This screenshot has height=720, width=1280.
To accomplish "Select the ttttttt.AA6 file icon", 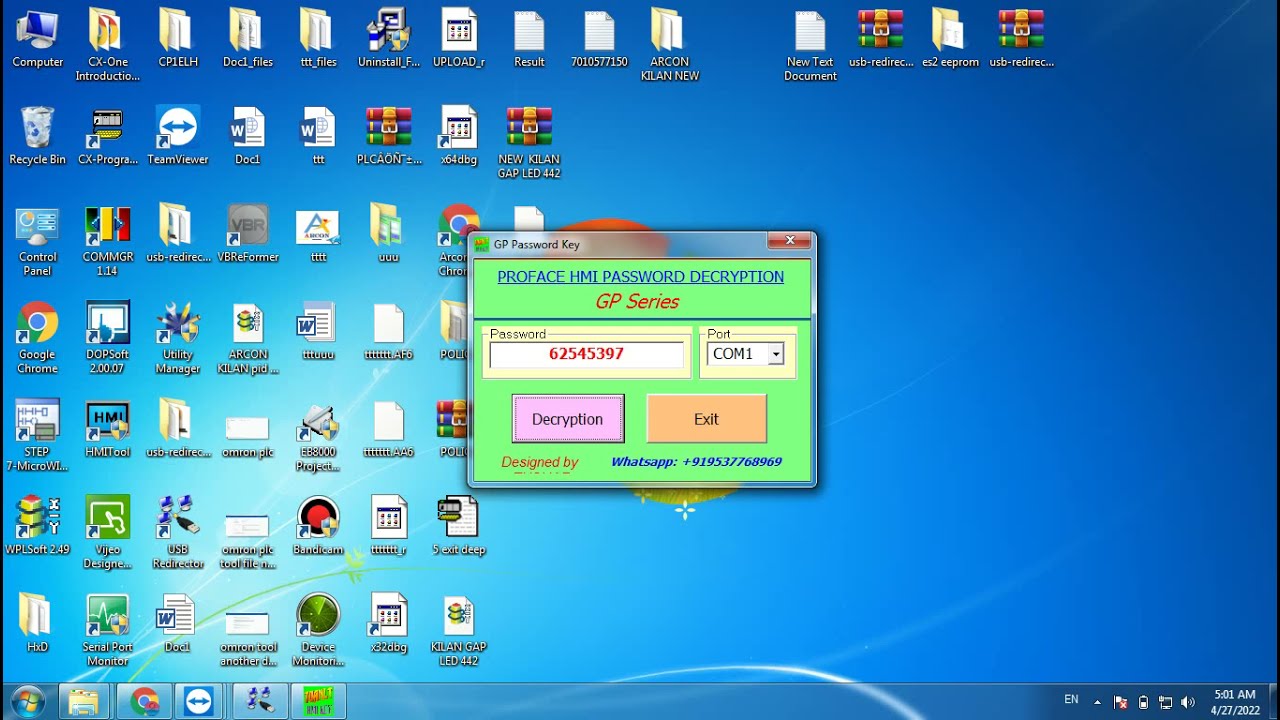I will click(x=389, y=429).
